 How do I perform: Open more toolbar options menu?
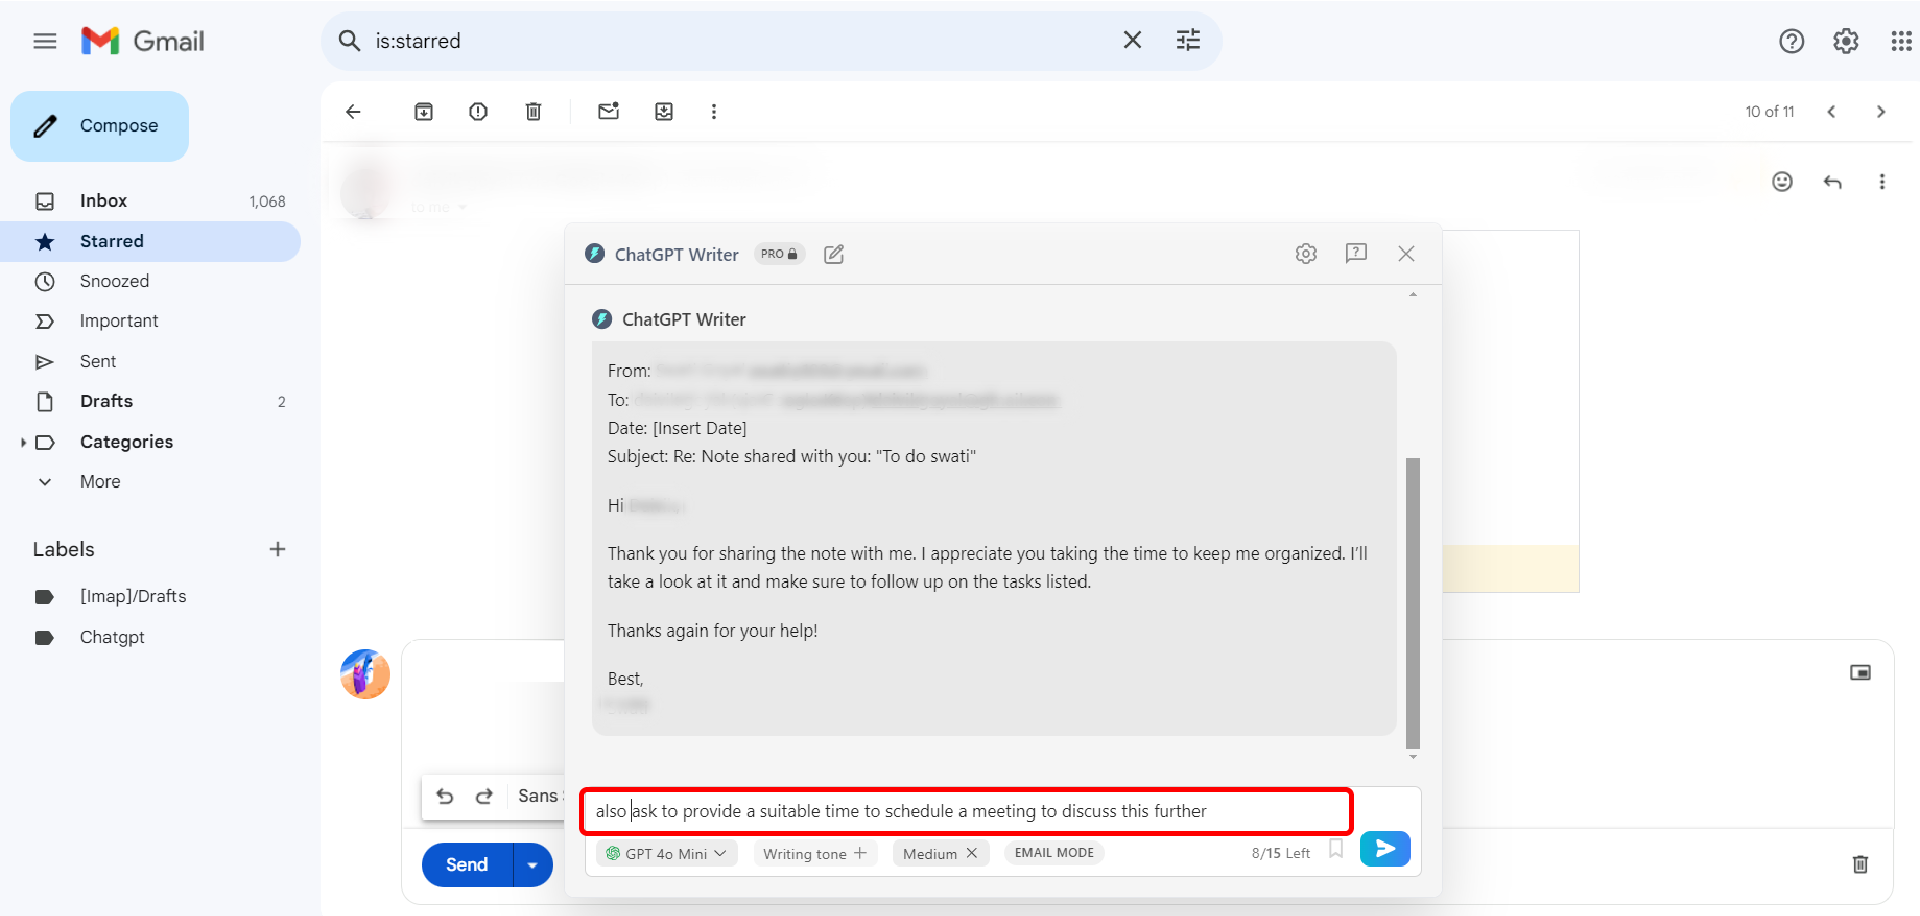click(x=713, y=112)
